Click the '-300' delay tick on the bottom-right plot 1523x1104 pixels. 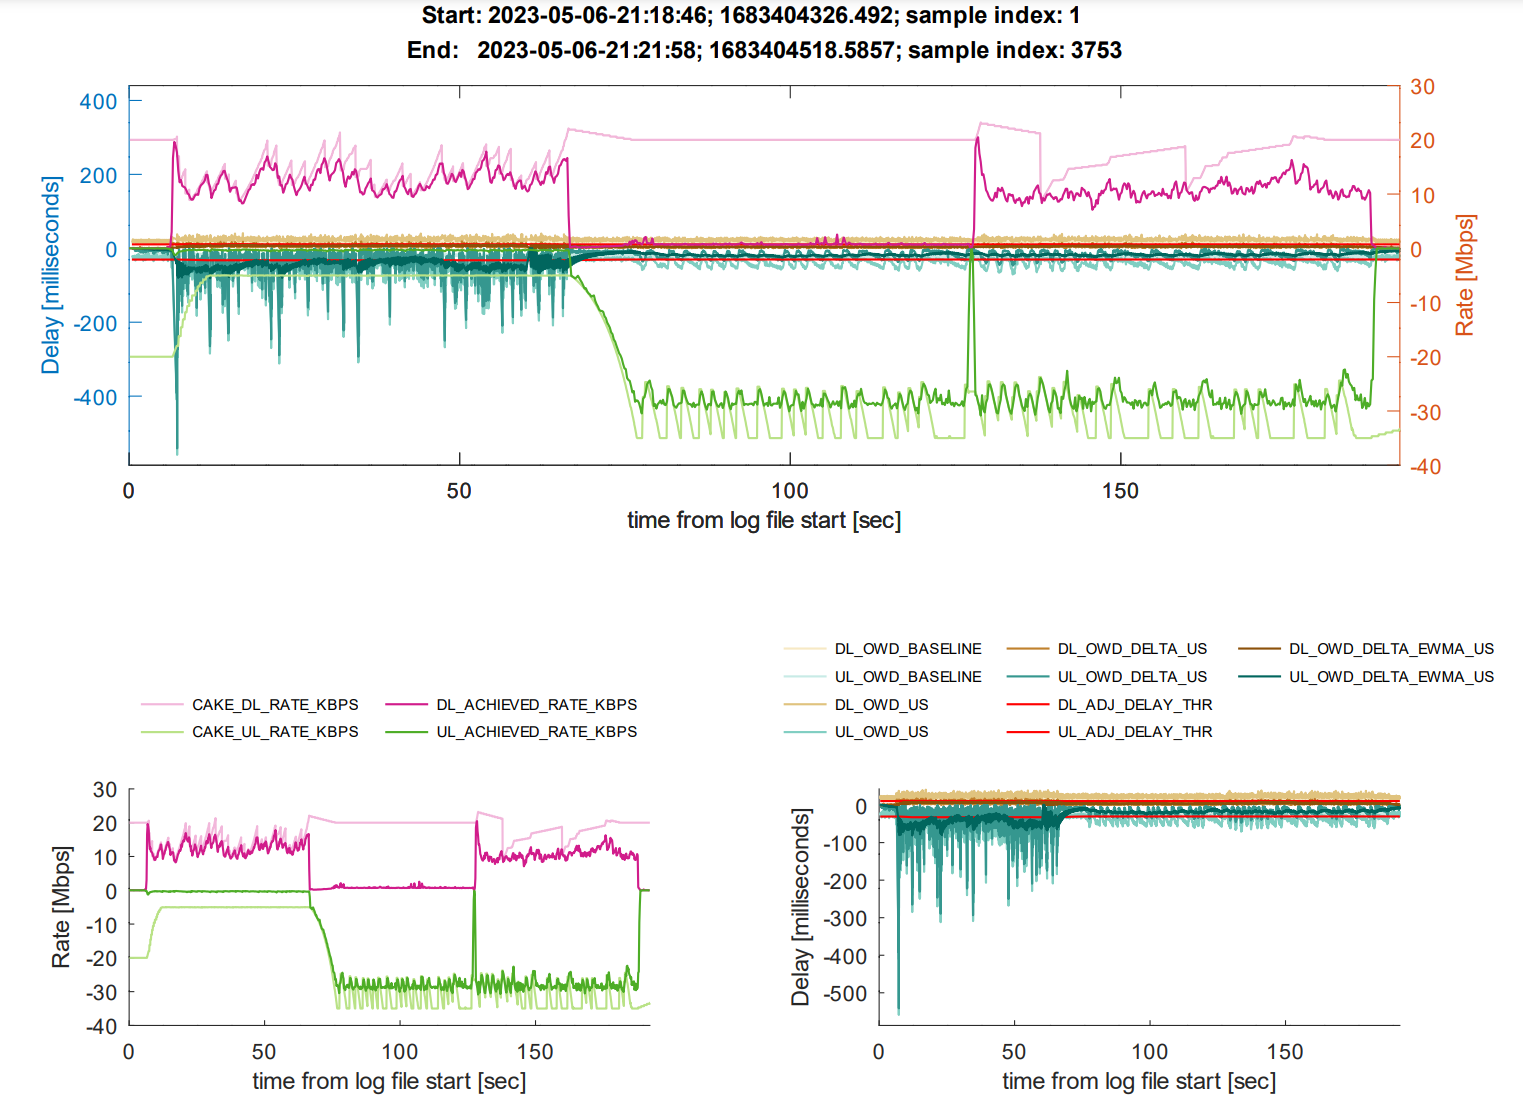click(846, 919)
